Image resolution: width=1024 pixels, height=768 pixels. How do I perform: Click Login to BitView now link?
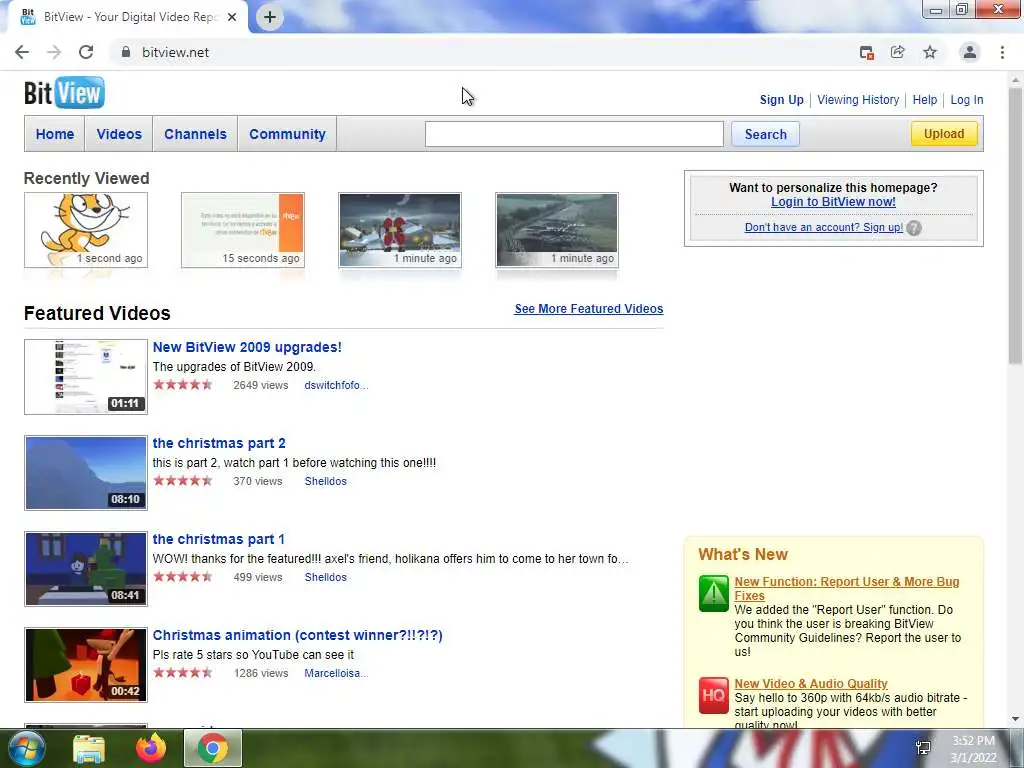833,202
